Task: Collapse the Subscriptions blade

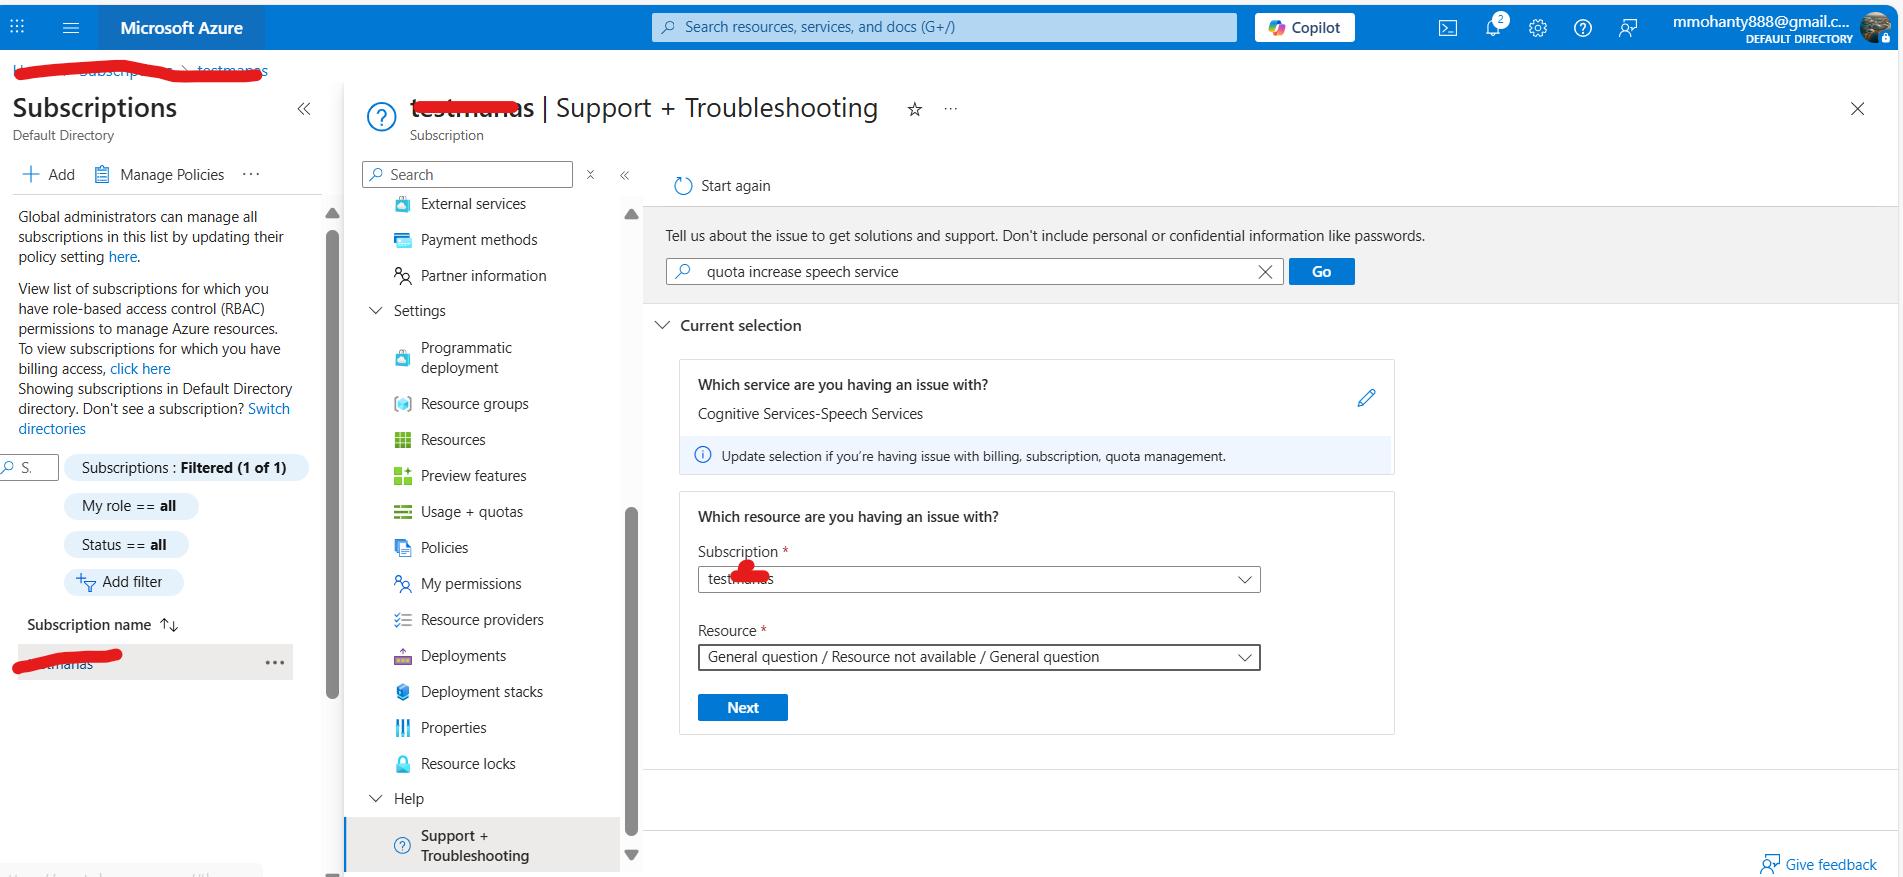Action: click(304, 109)
